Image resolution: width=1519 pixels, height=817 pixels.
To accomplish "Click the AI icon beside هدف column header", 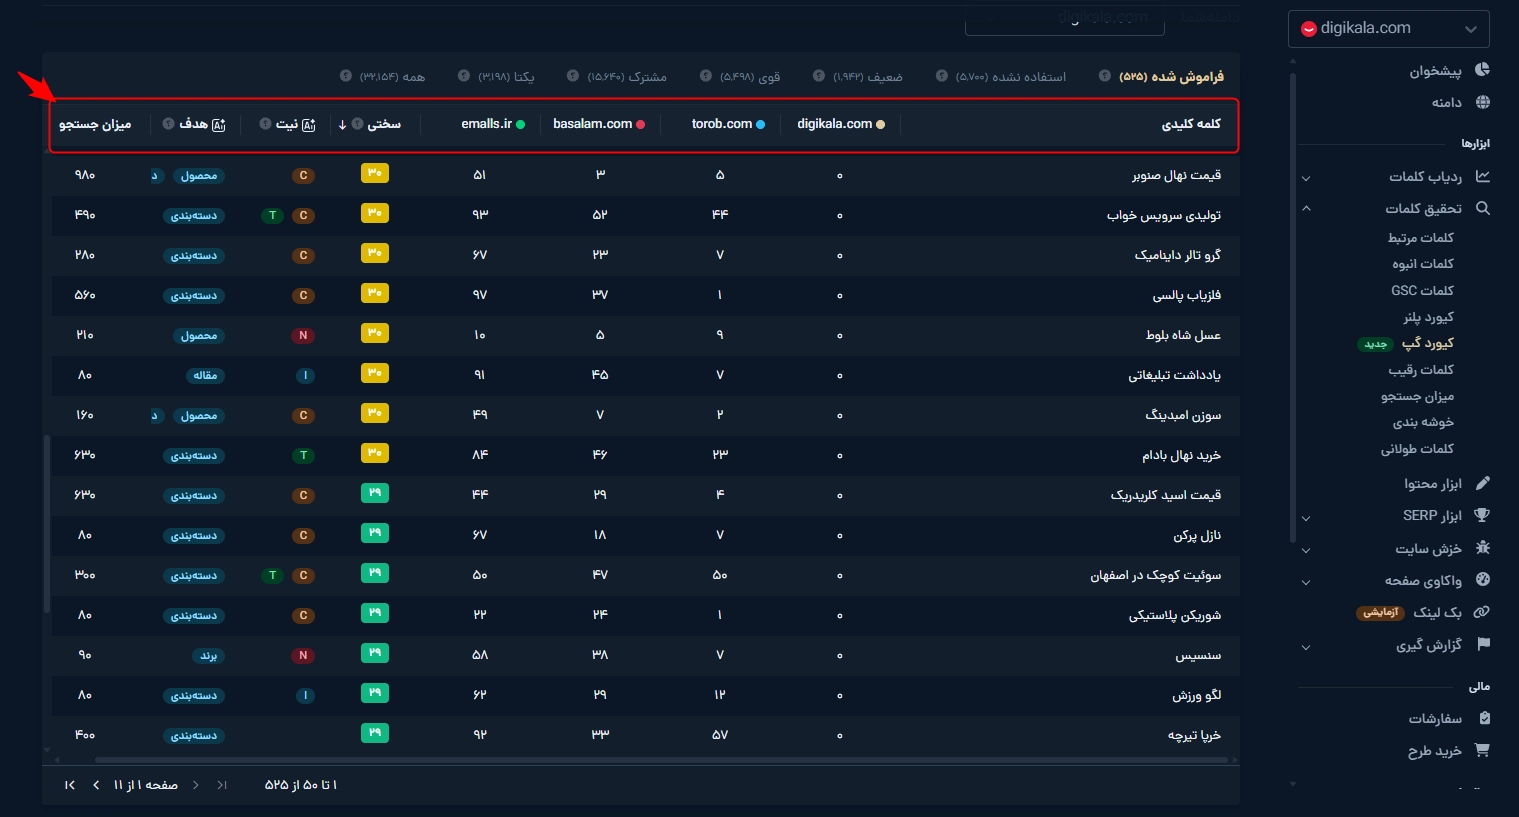I will point(218,124).
